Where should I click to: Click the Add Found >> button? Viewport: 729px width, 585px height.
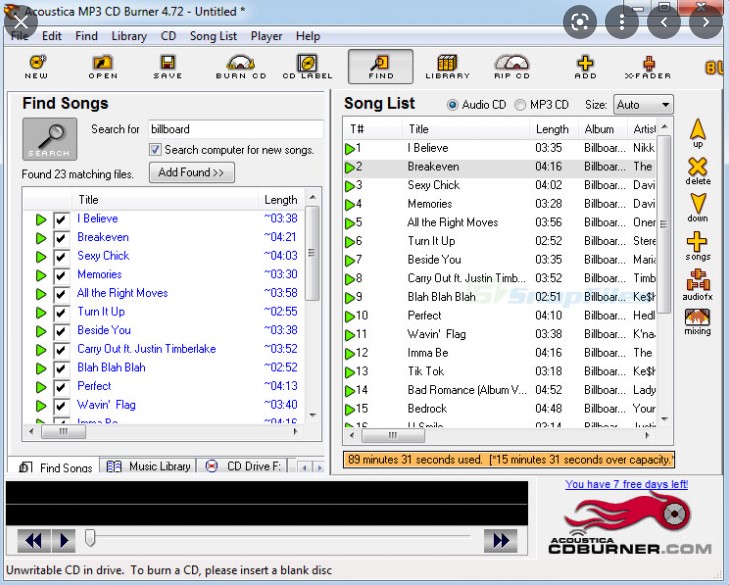pyautogui.click(x=192, y=173)
